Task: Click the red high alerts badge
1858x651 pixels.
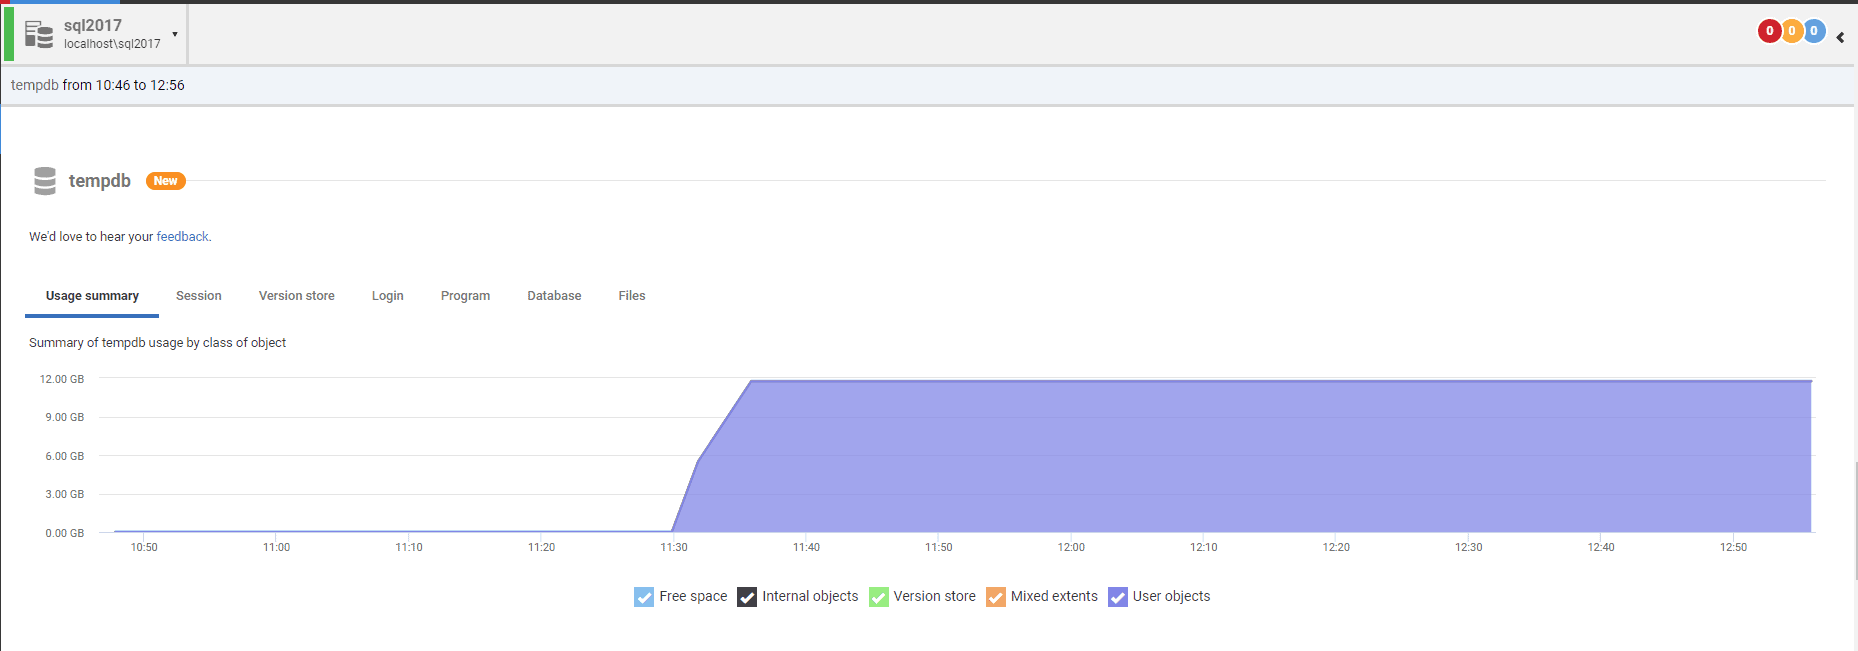Action: 1769,31
